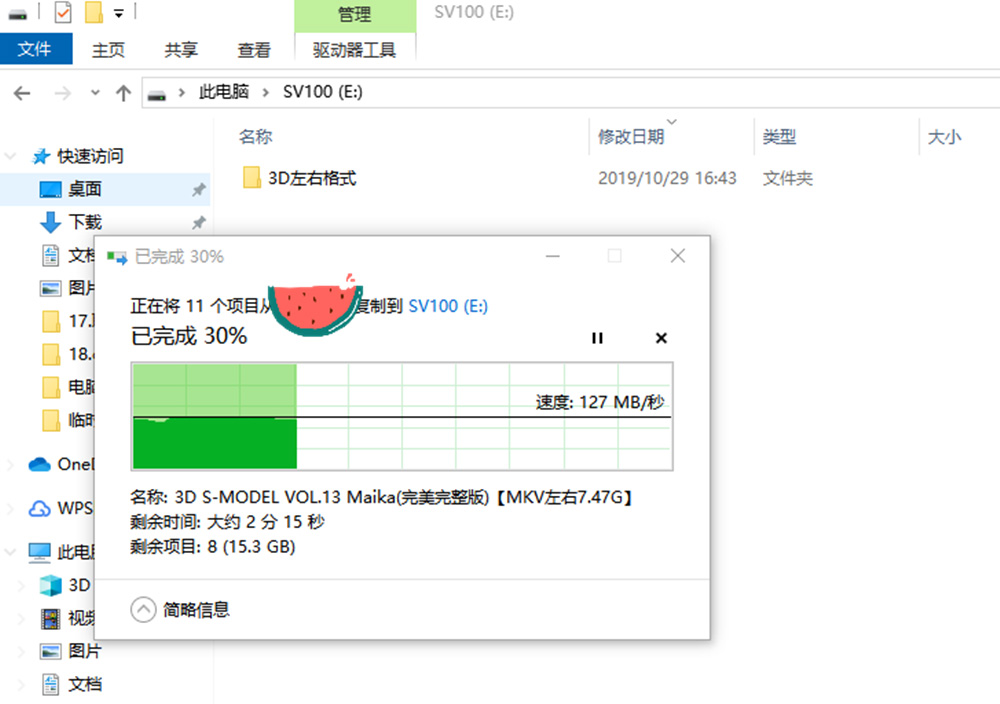
Task: Click the copy progress speed graph
Action: coord(402,416)
